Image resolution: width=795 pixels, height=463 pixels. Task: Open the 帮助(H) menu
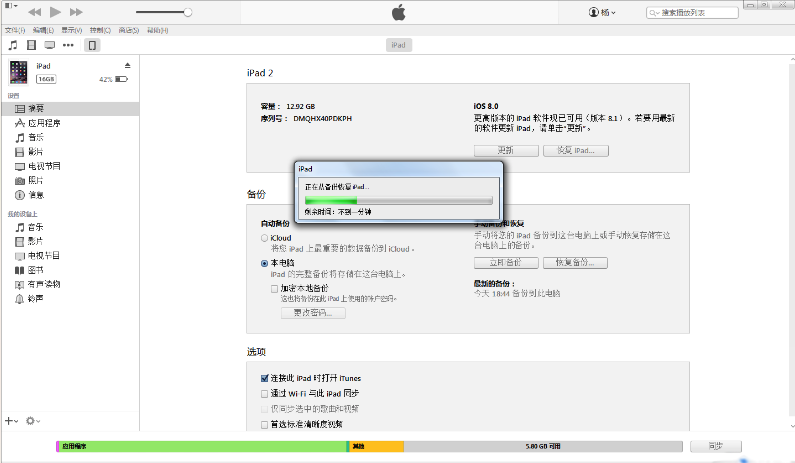point(157,30)
